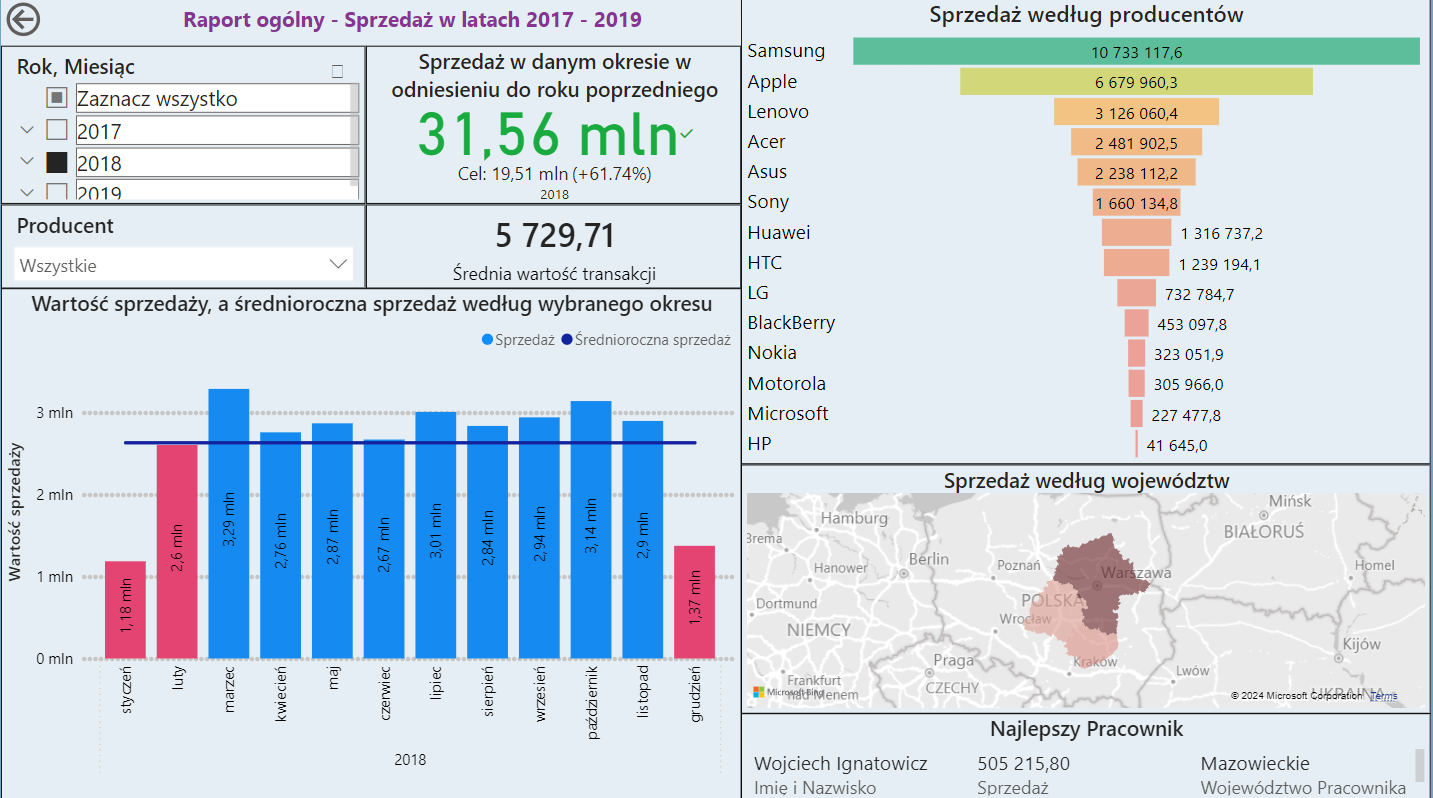
Task: Expand the 2018 year months
Action: tap(27, 162)
